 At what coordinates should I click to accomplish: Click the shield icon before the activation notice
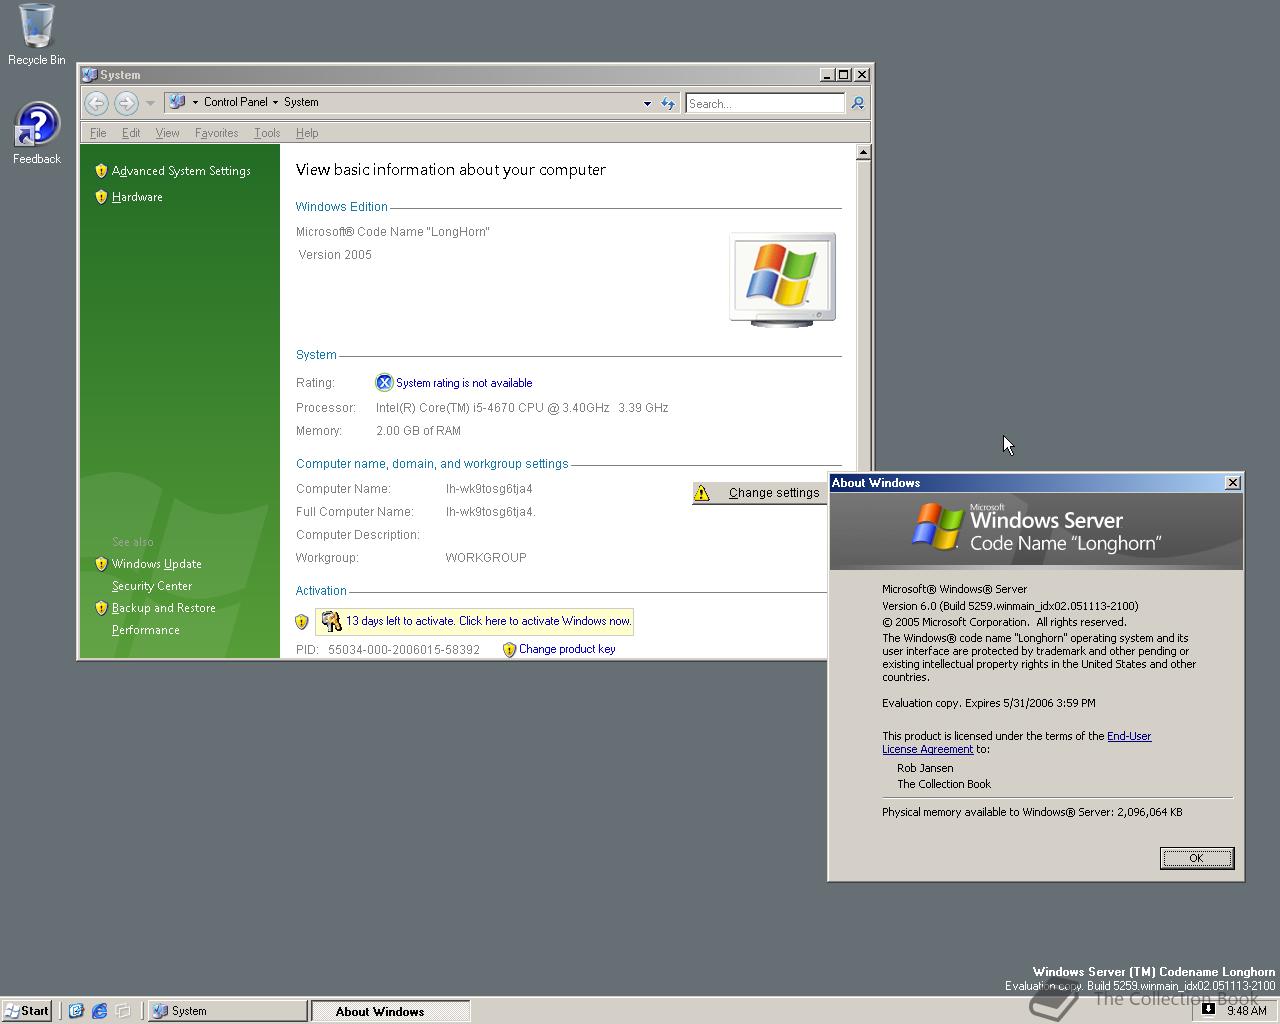[x=302, y=622]
